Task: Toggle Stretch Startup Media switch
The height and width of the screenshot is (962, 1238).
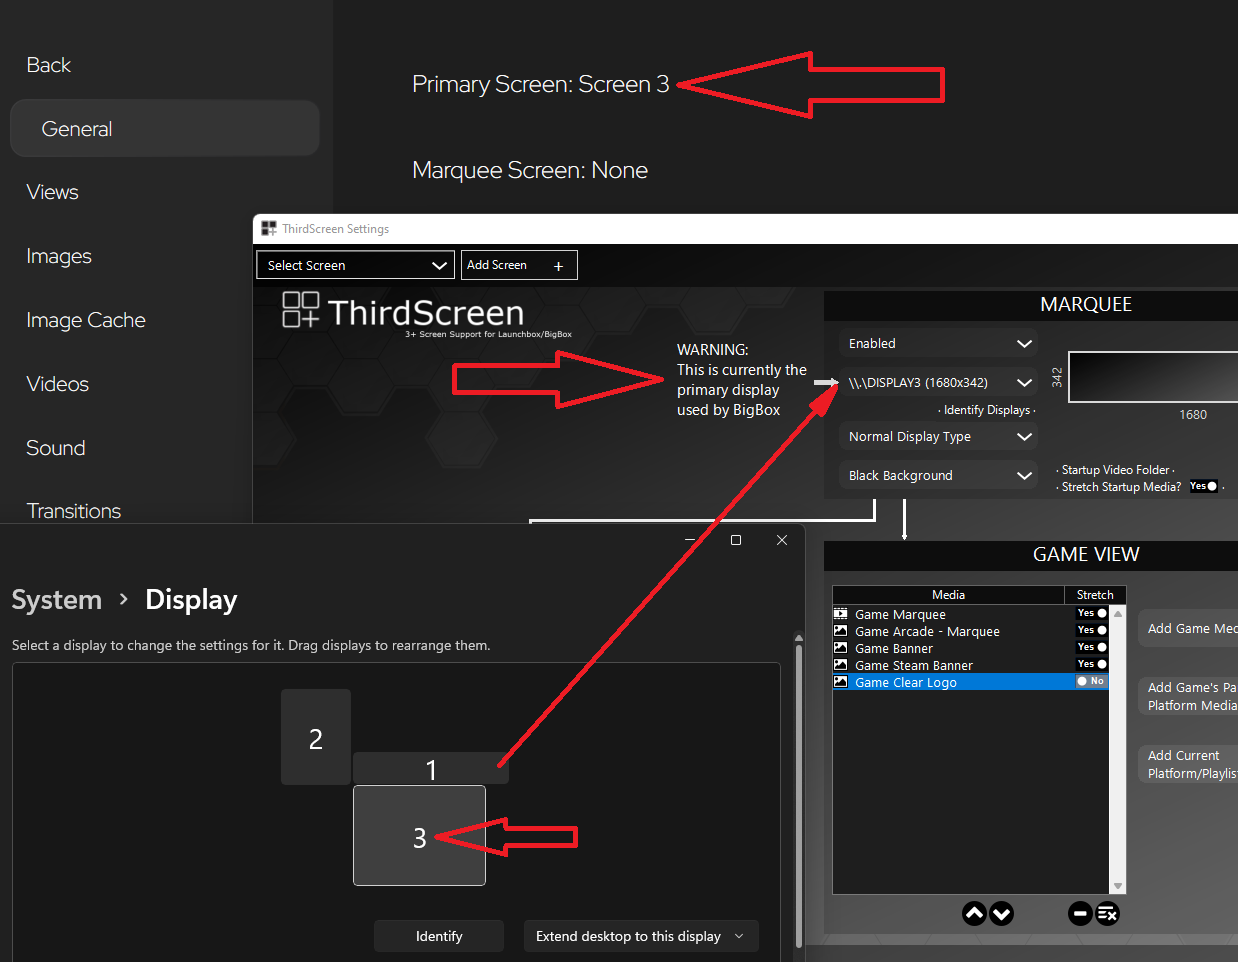Action: pos(1204,487)
